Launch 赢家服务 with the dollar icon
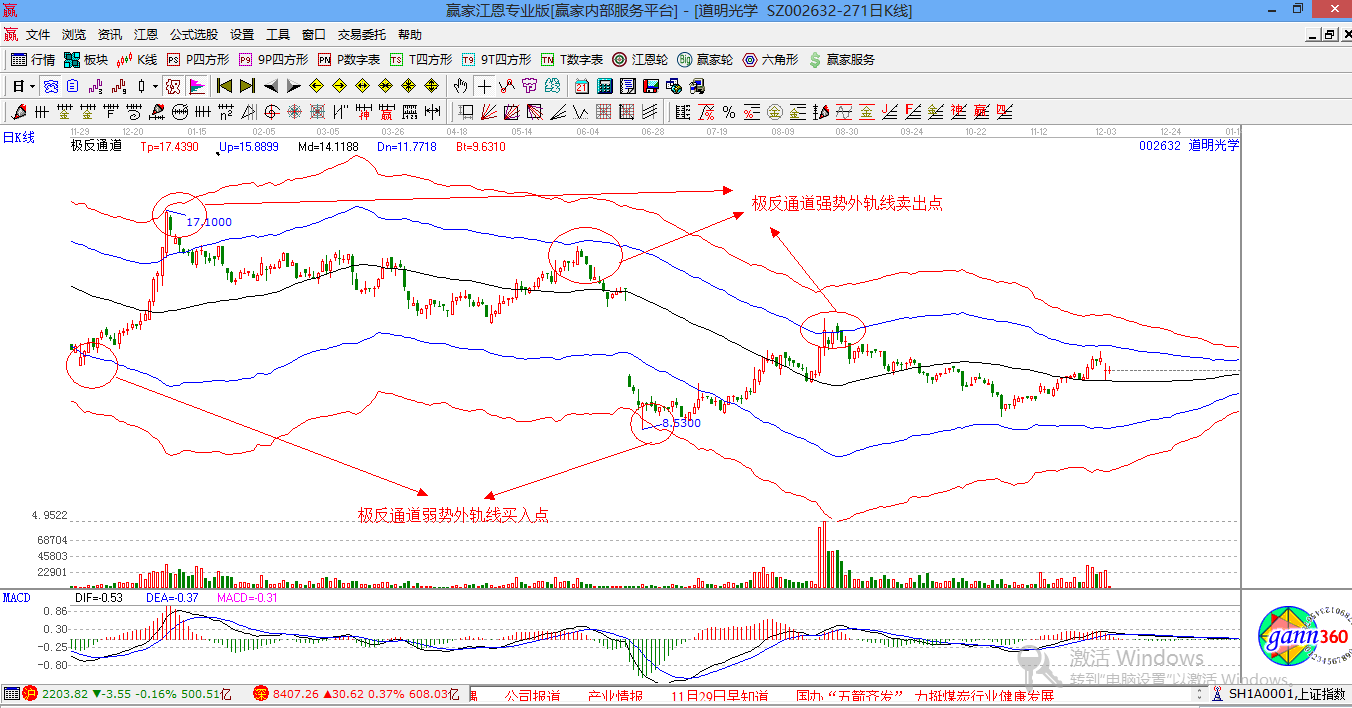1352x708 pixels. [x=841, y=60]
